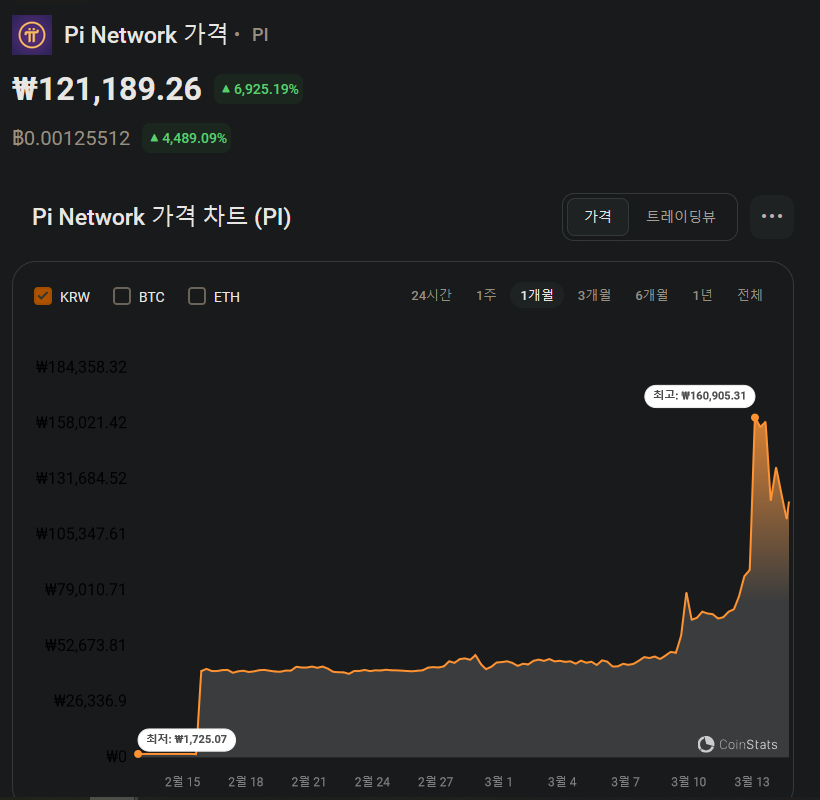This screenshot has height=800, width=820.
Task: Switch to the 트레이딩뷰 chart tab
Action: coord(681,216)
